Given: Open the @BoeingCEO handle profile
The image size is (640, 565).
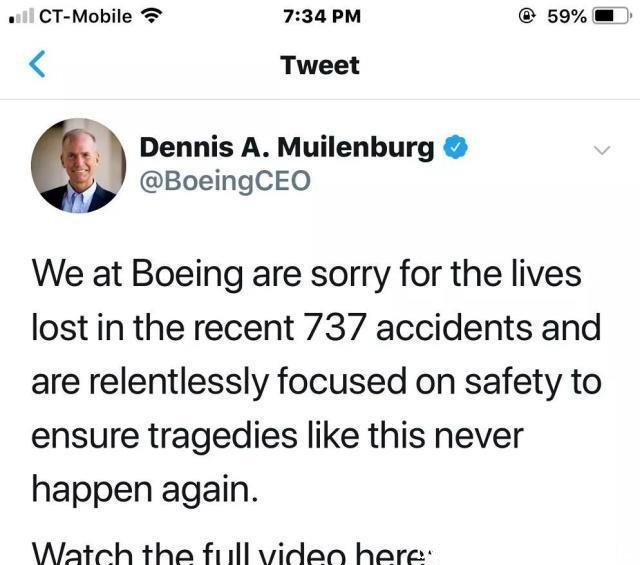Looking at the screenshot, I should [x=225, y=181].
